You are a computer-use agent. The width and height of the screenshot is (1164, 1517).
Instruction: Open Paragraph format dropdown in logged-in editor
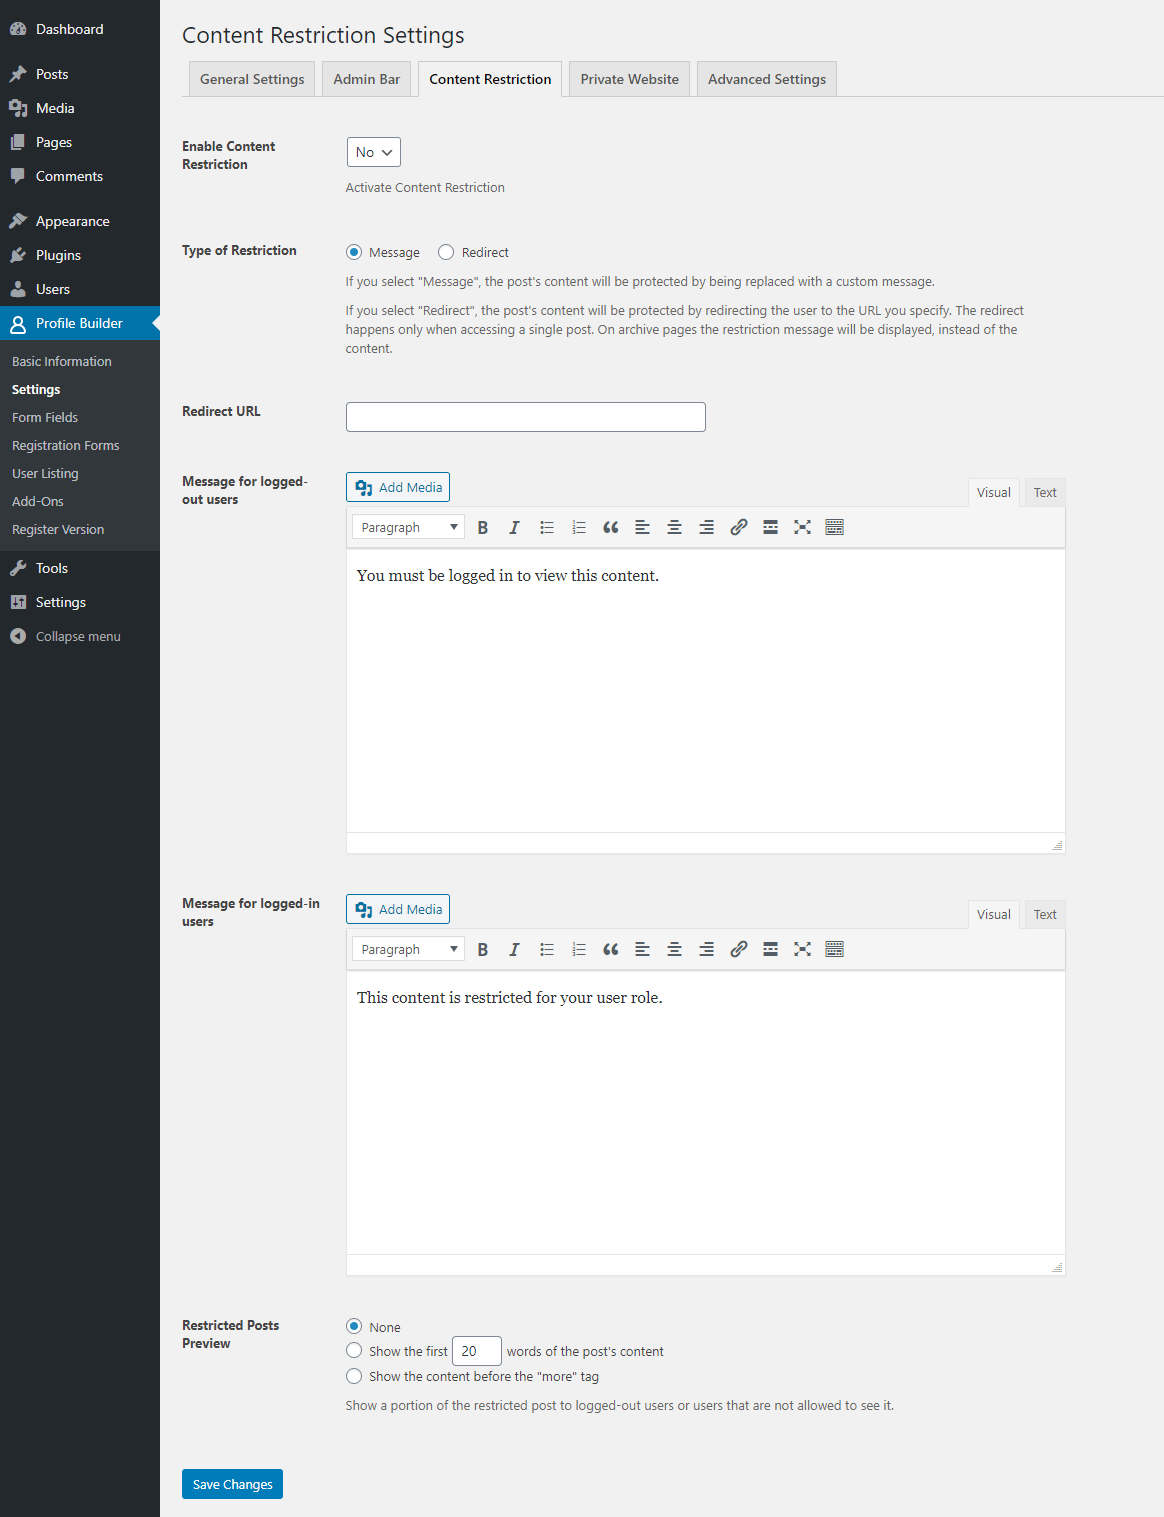point(408,949)
